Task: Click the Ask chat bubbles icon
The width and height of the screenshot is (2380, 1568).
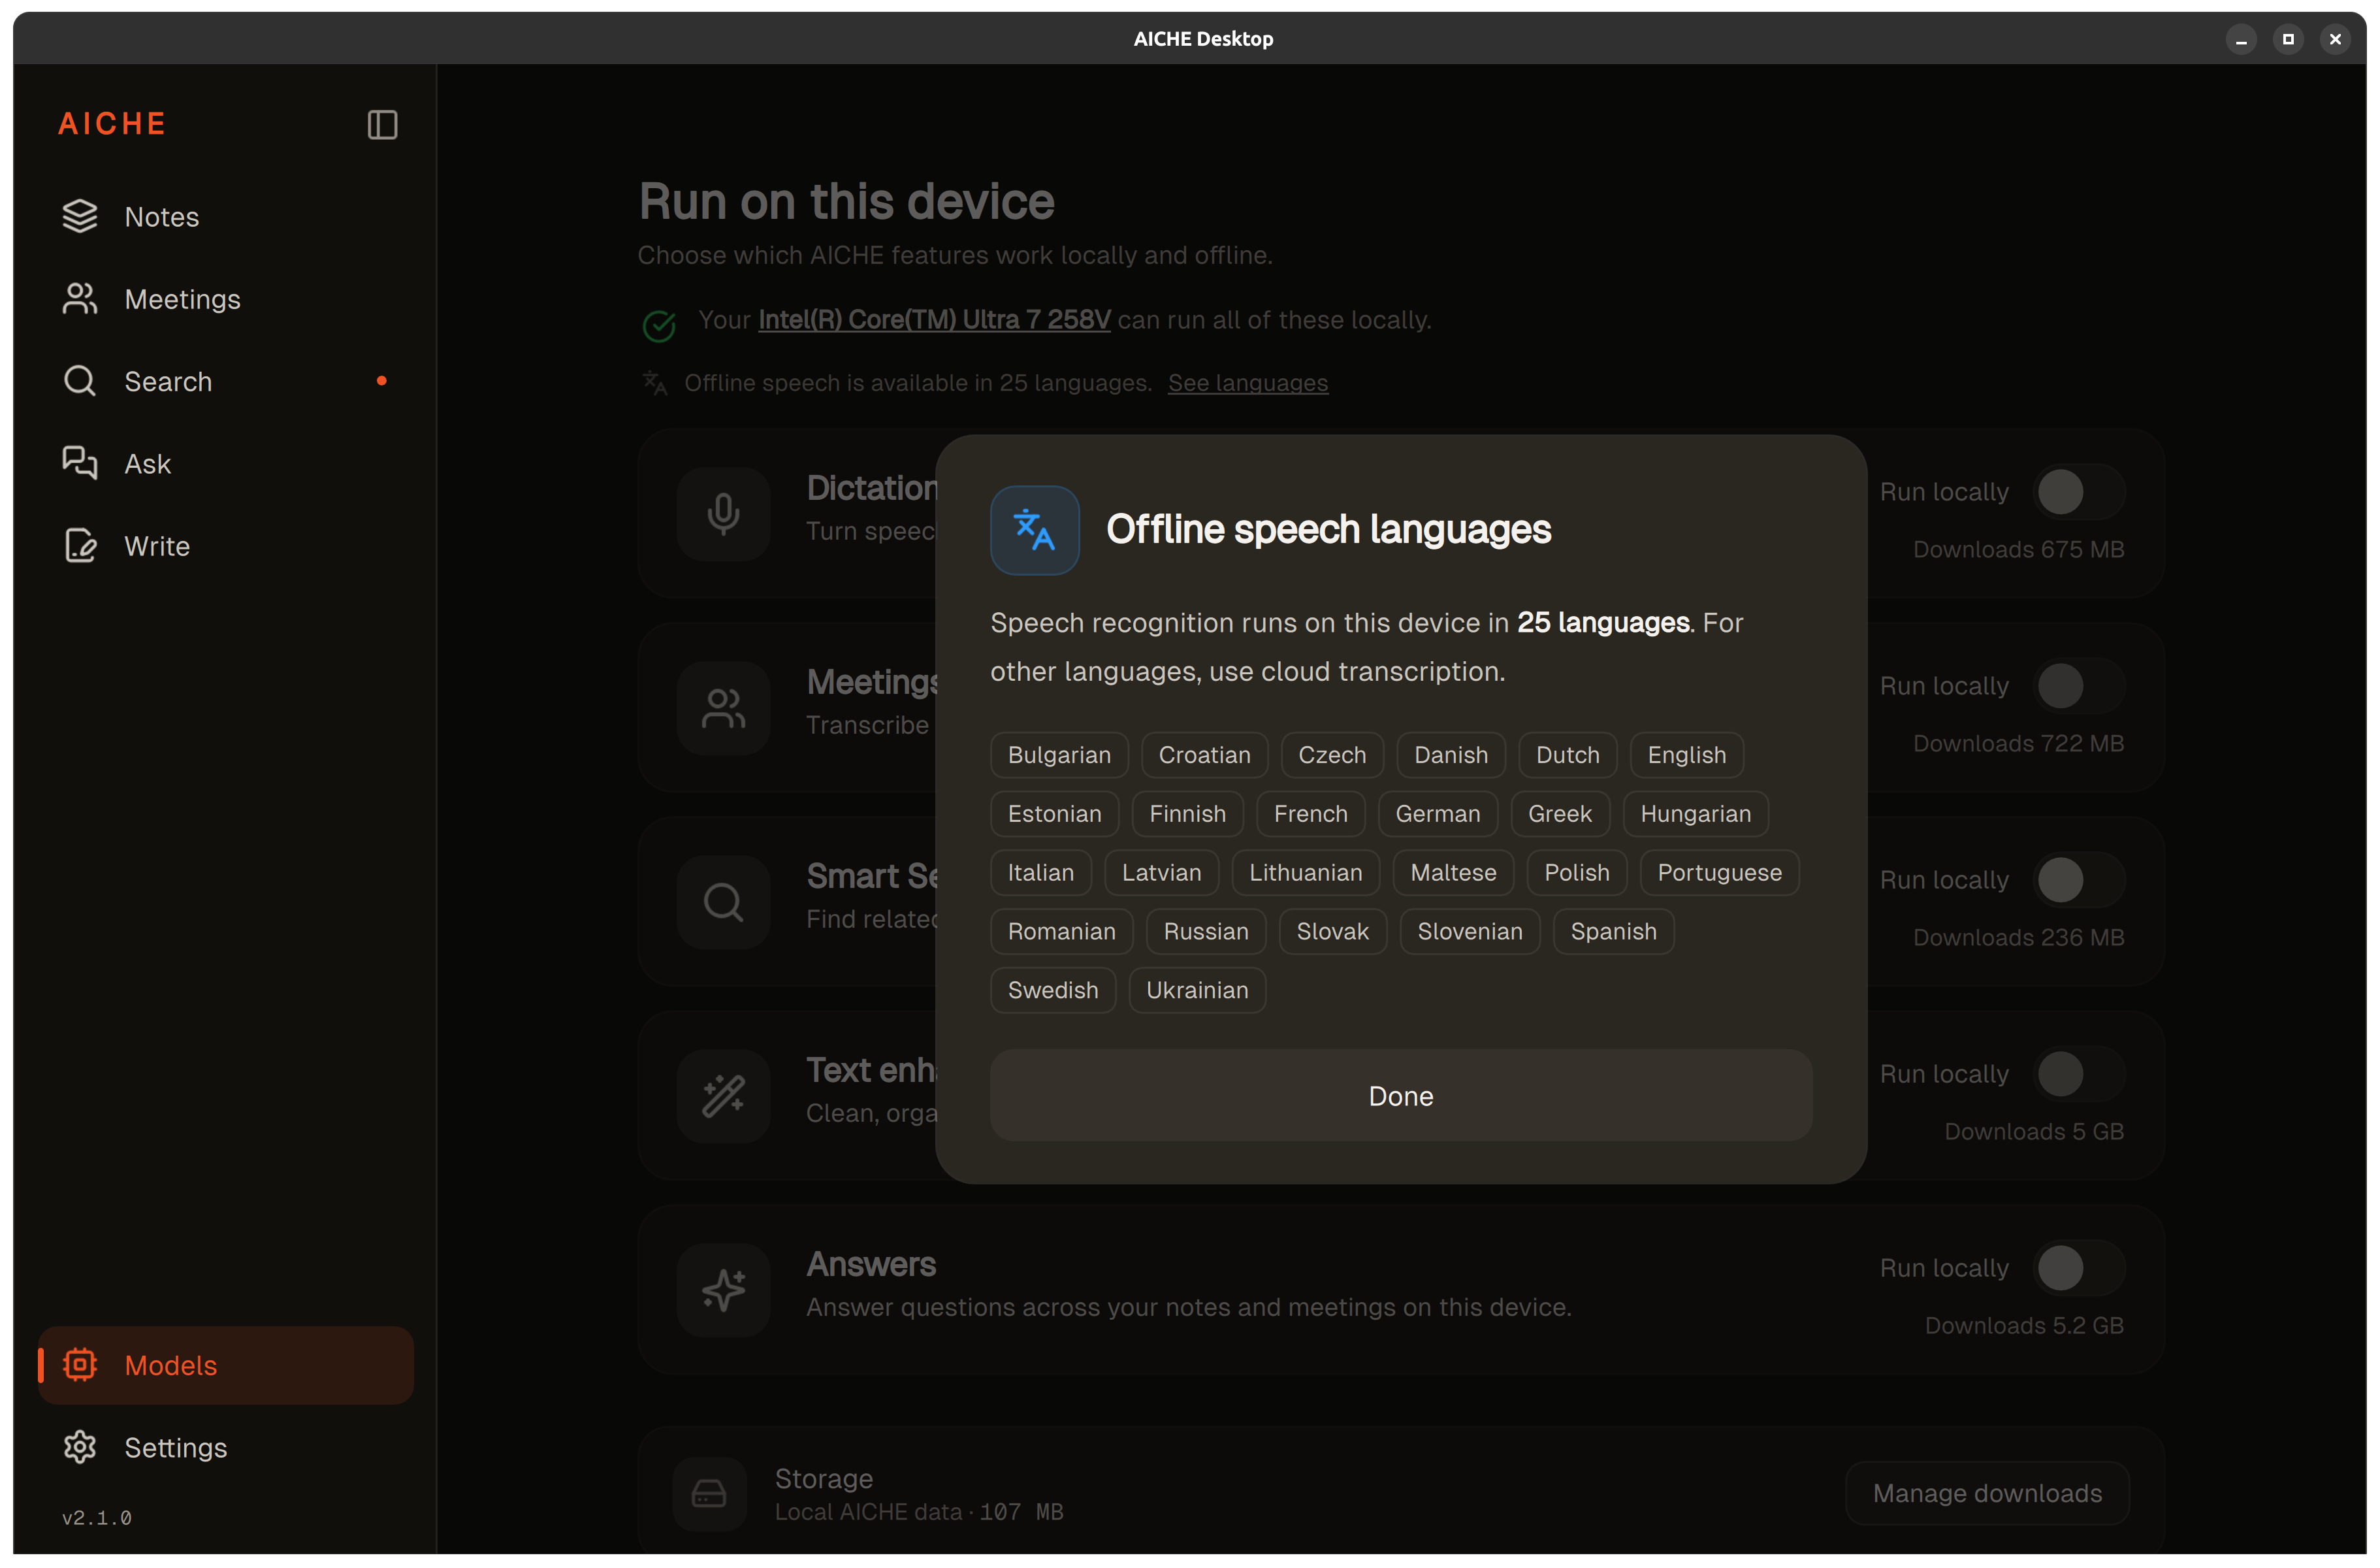Action: coord(80,464)
